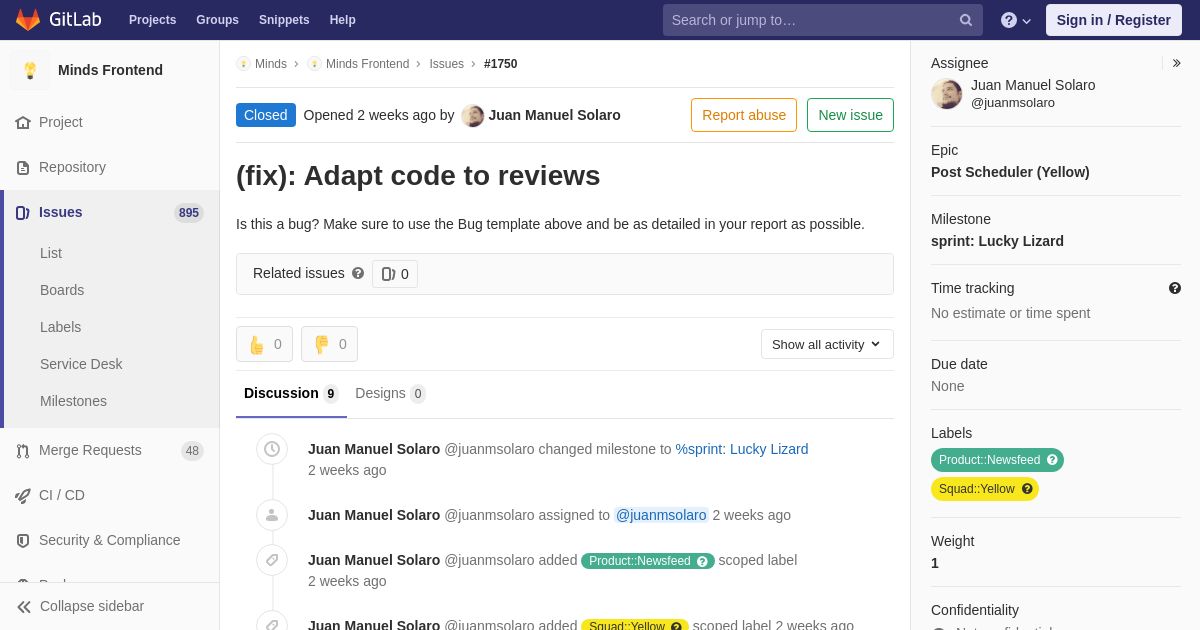Click the thumbs up reaction

pos(264,344)
